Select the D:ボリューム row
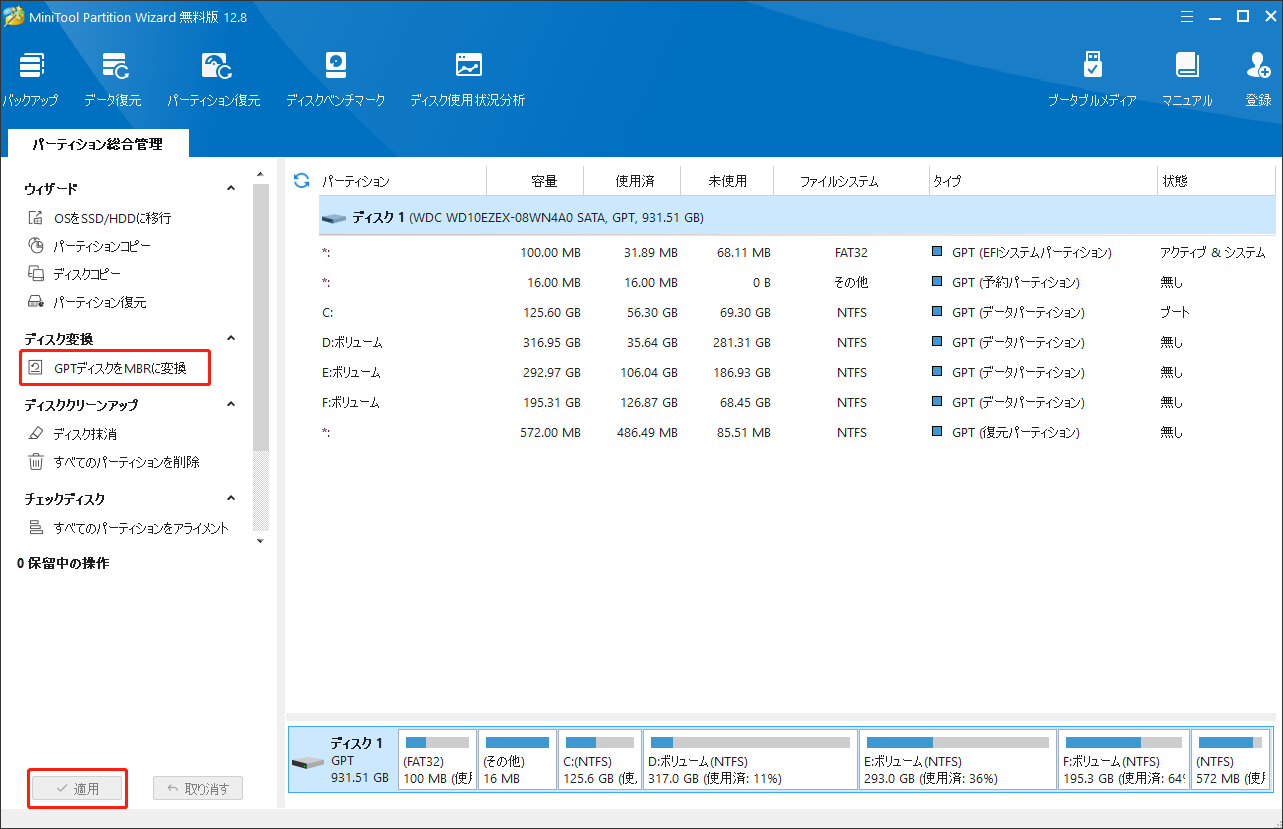 (x=797, y=342)
